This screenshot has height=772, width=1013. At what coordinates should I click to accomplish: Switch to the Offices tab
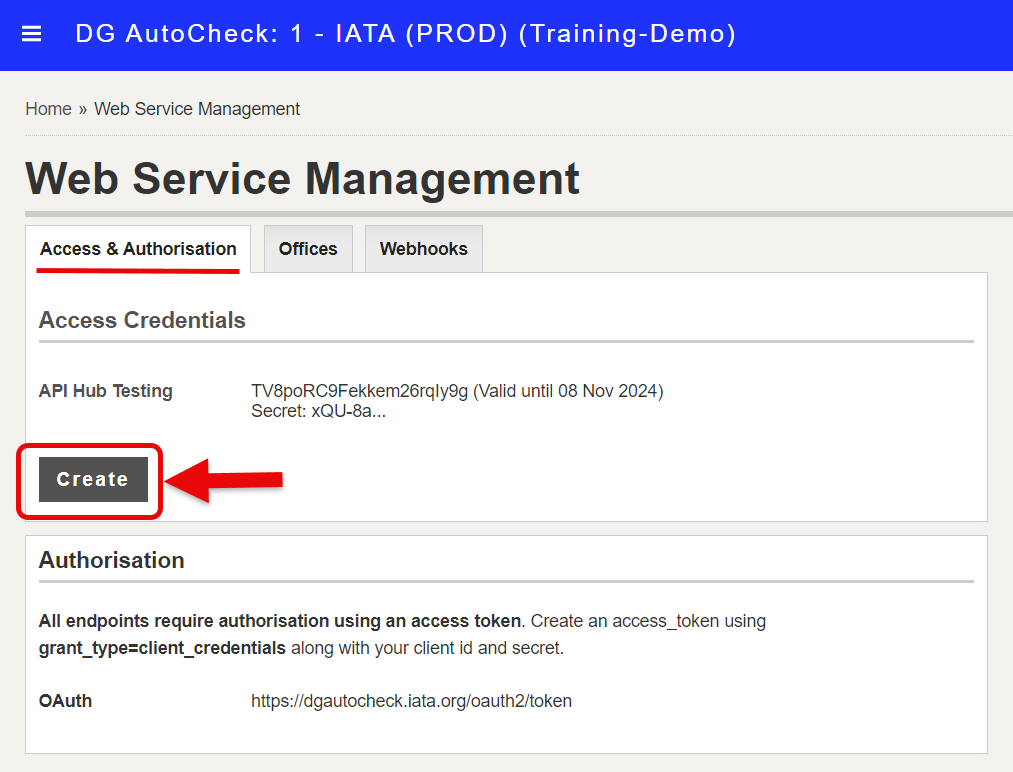click(x=308, y=249)
